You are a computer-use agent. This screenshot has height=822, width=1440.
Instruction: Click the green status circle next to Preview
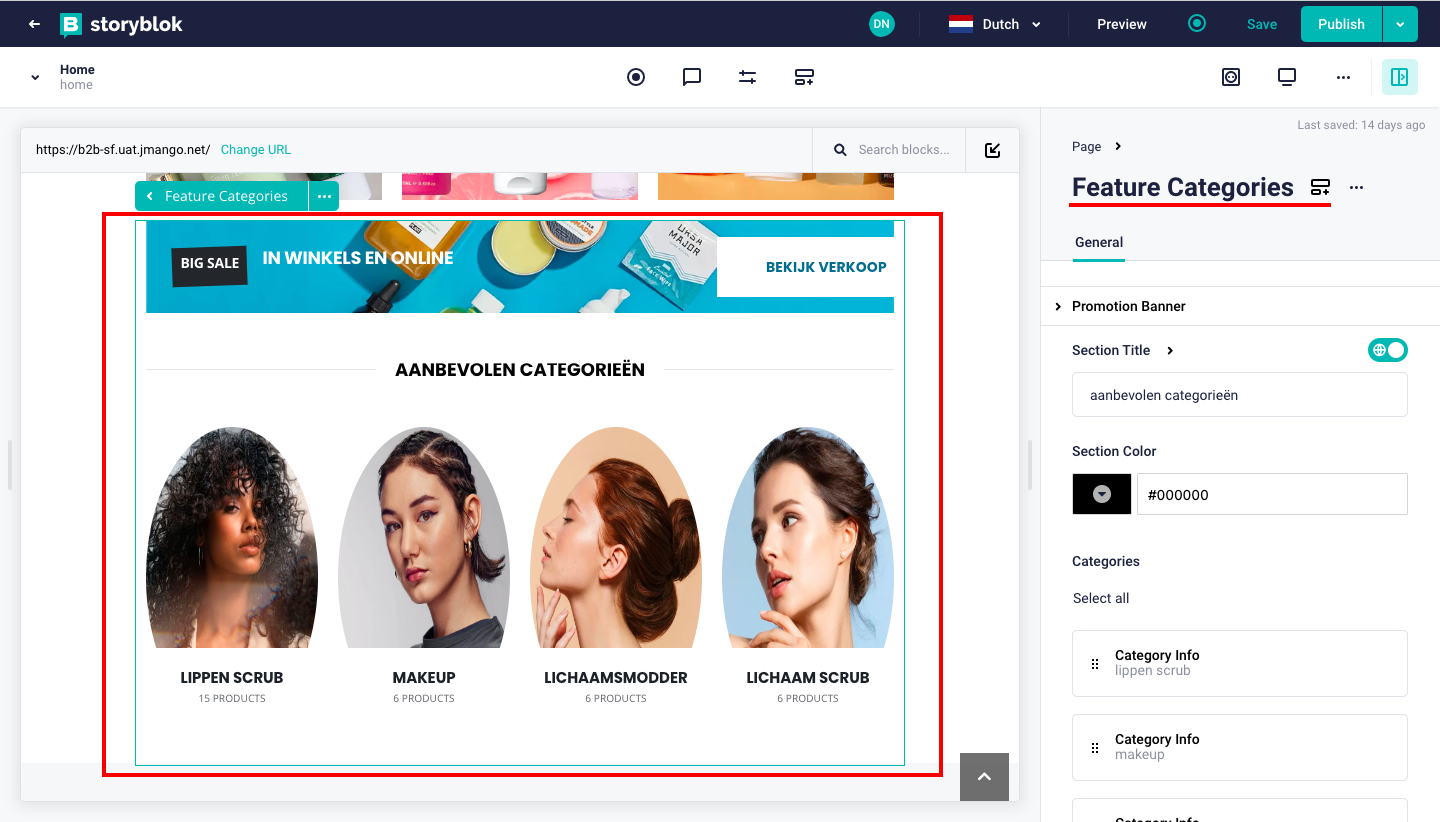tap(1197, 24)
